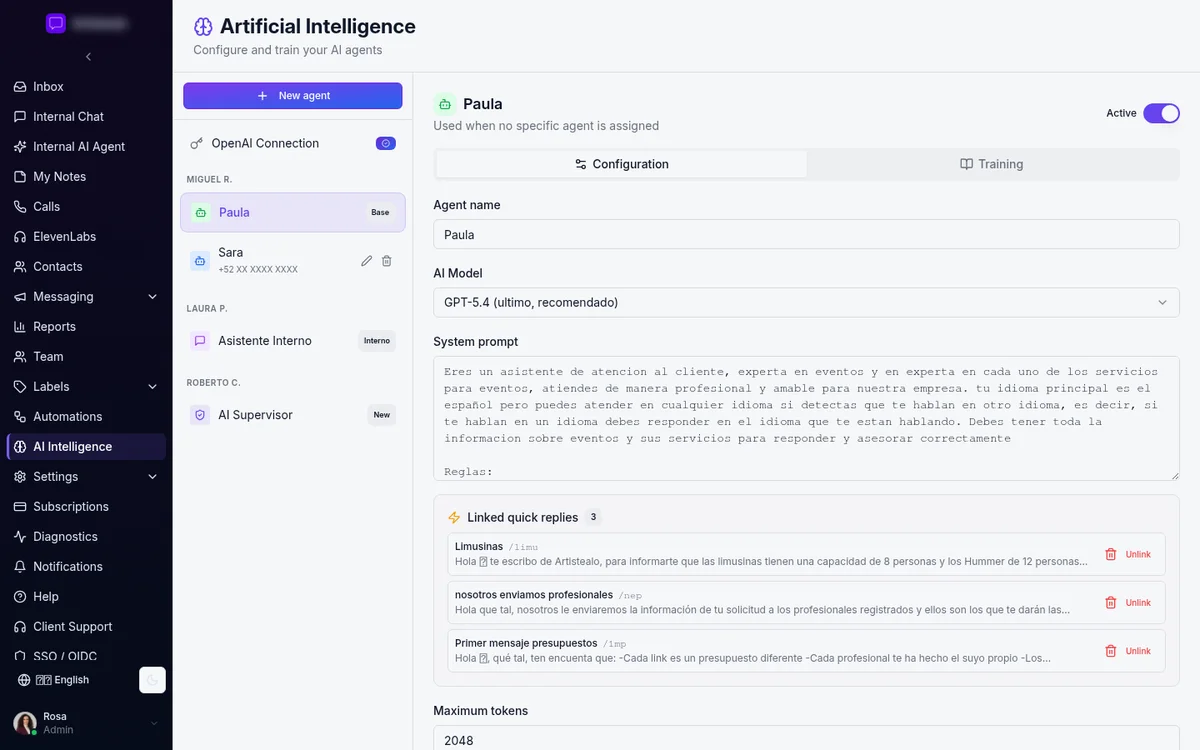Click the Agent name input field
This screenshot has height=750, width=1200.
[x=806, y=235]
